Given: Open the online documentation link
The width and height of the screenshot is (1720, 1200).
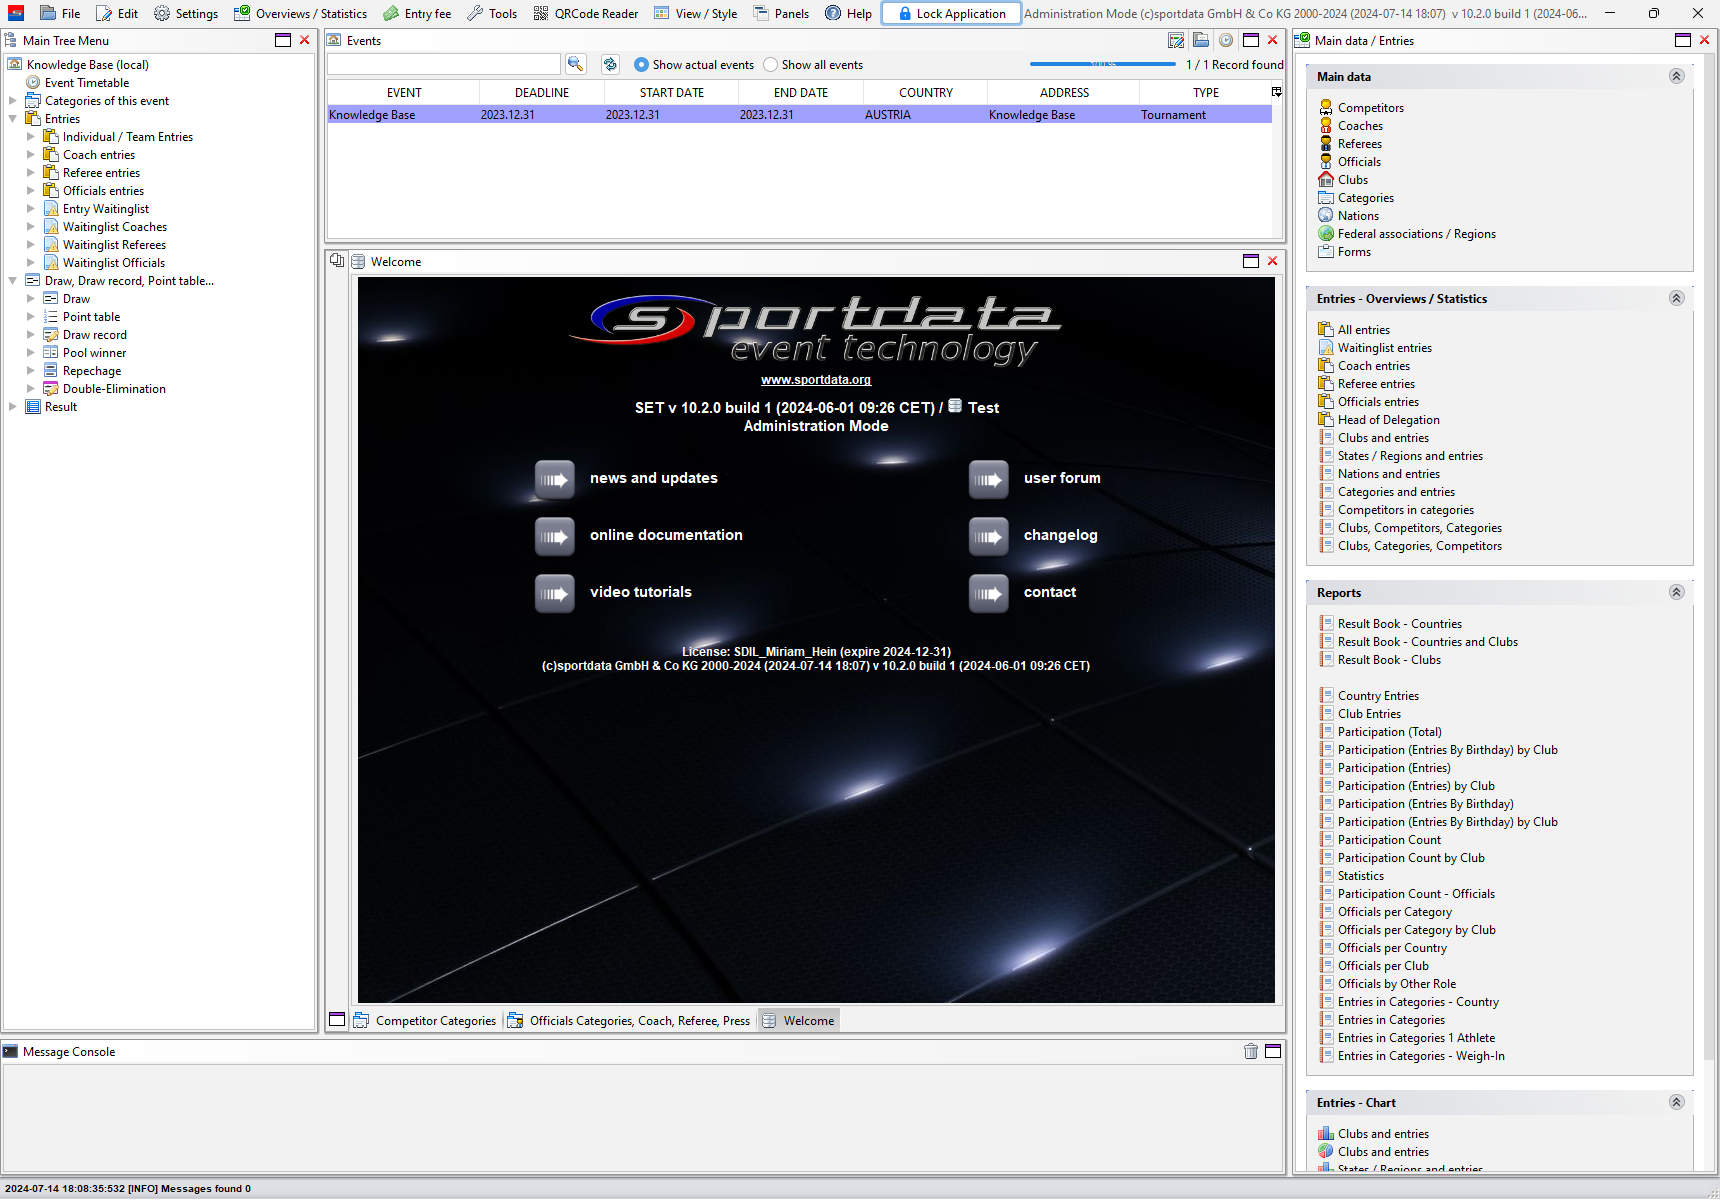Looking at the screenshot, I should 666,535.
